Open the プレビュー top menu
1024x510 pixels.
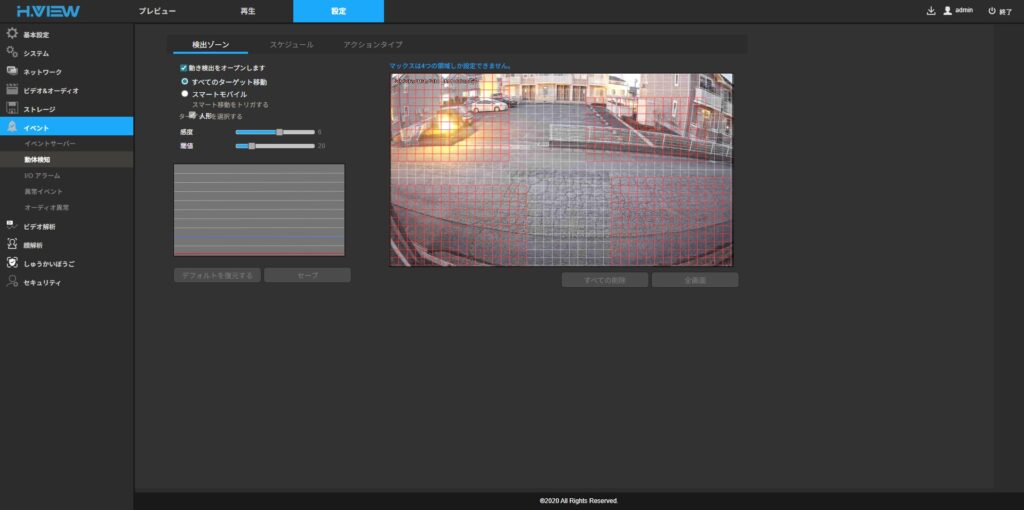157,11
